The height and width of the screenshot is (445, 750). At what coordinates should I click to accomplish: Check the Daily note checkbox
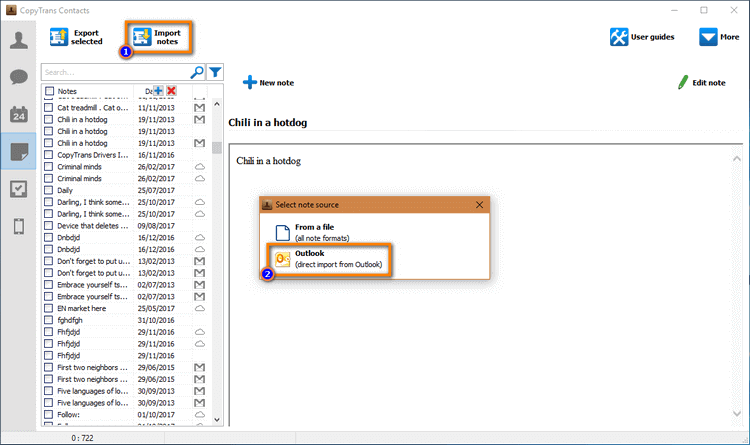[48, 190]
